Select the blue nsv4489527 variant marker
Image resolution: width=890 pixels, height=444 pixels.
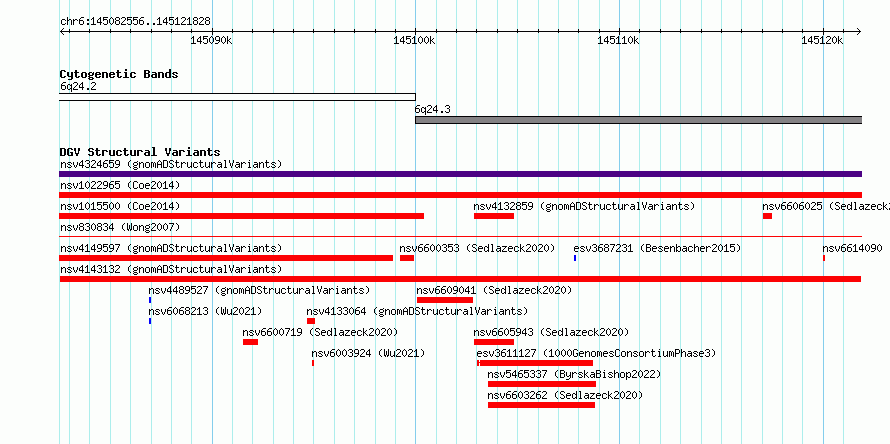(150, 300)
